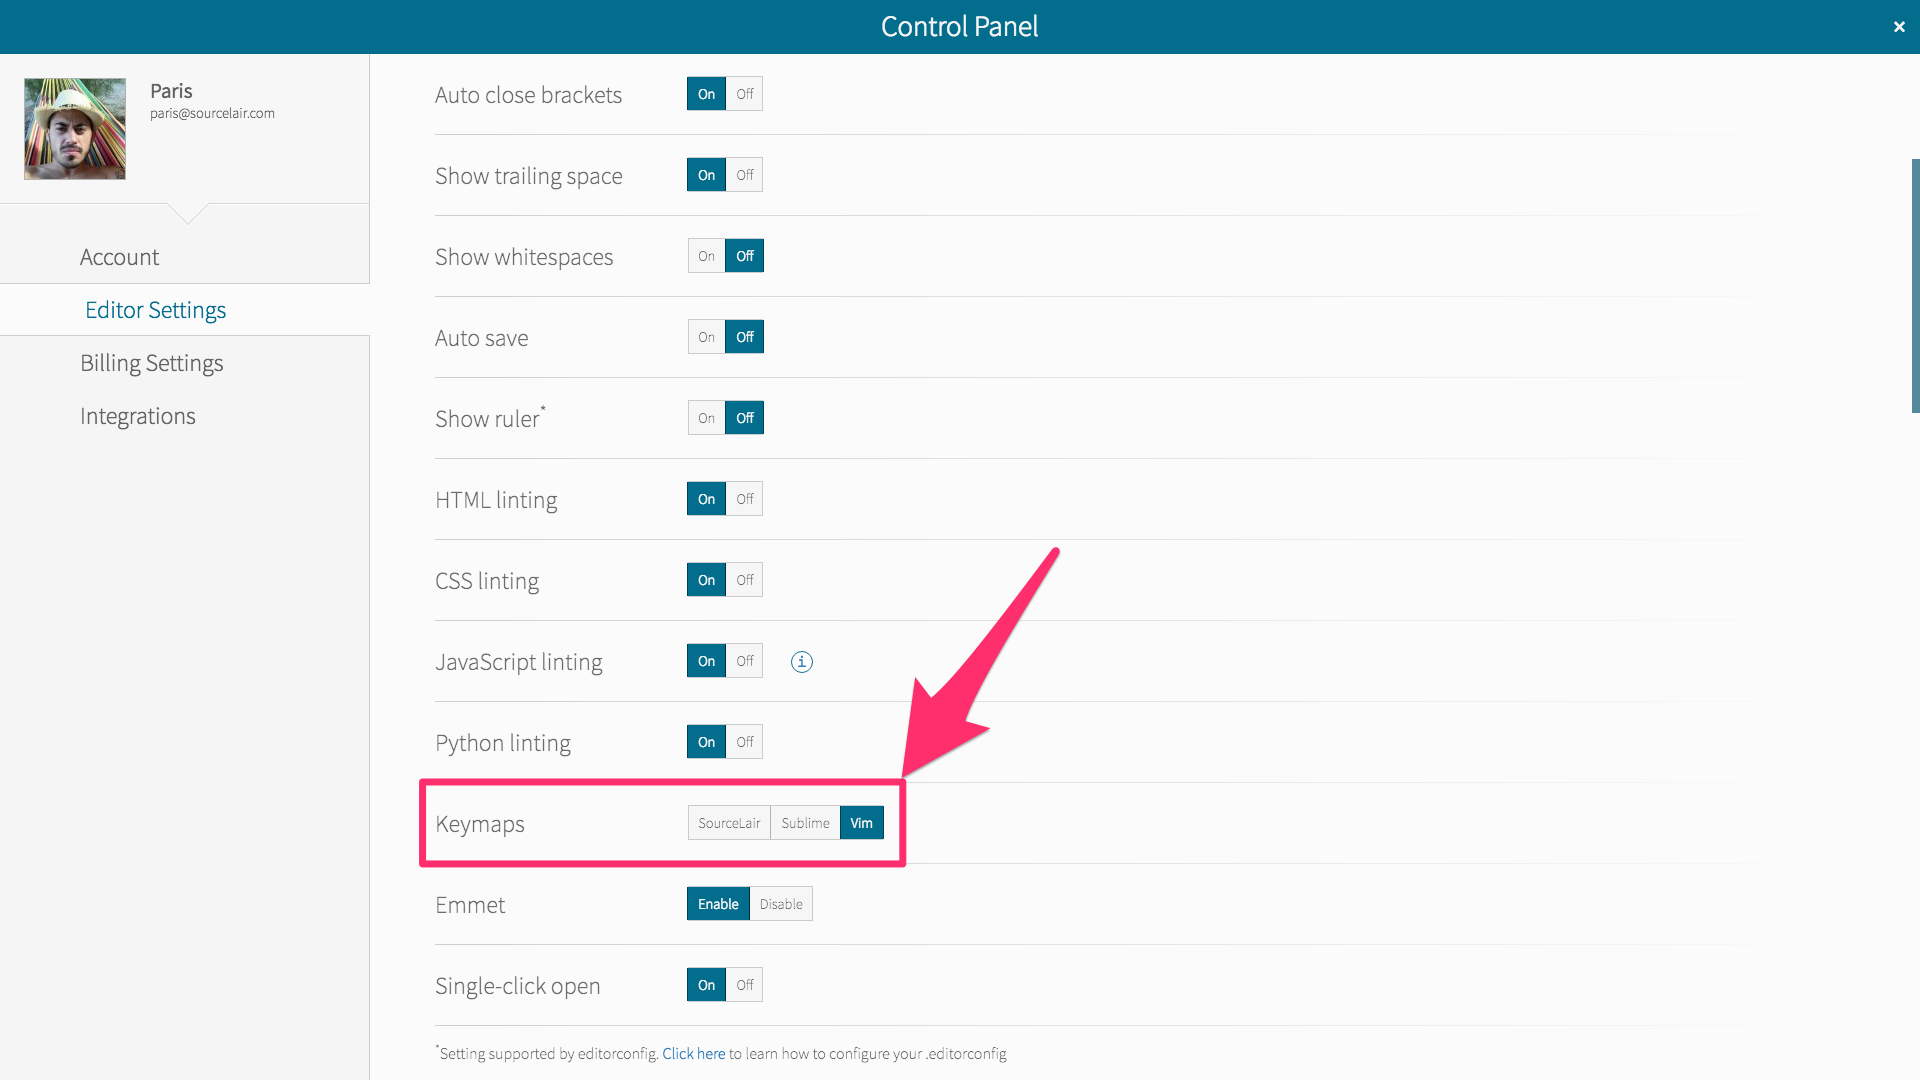Switch to Billing Settings
Image resolution: width=1920 pixels, height=1080 pixels.
(151, 363)
